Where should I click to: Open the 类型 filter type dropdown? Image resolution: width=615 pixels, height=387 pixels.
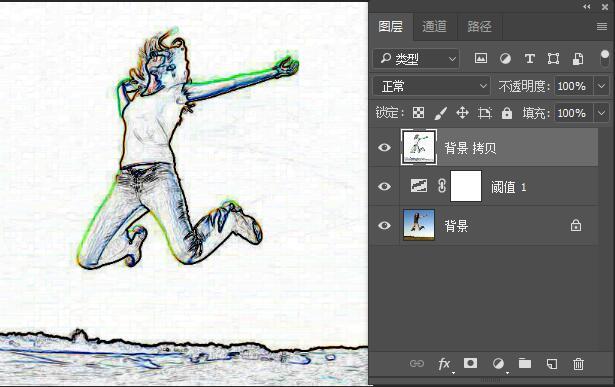pos(416,59)
